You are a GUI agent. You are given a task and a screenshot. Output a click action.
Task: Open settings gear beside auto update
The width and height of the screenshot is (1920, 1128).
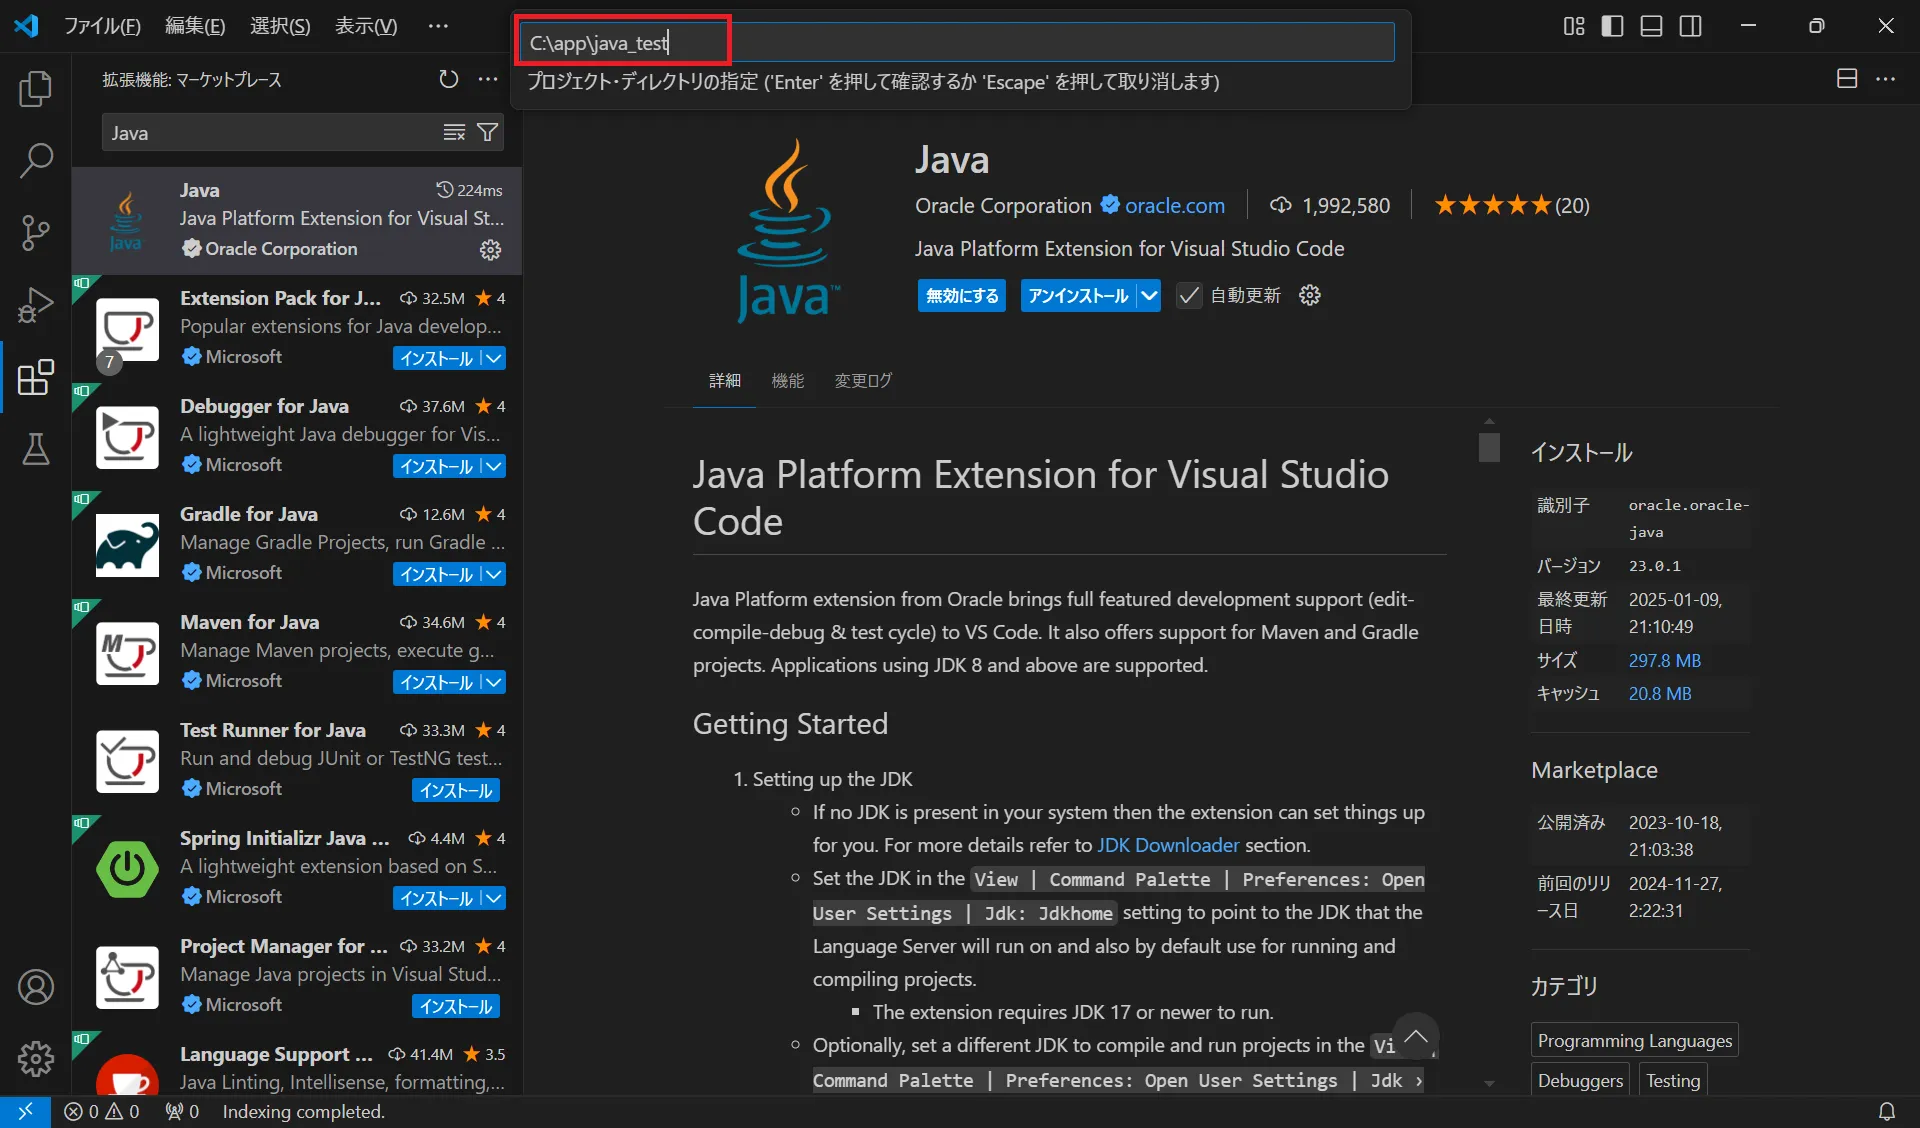point(1310,295)
